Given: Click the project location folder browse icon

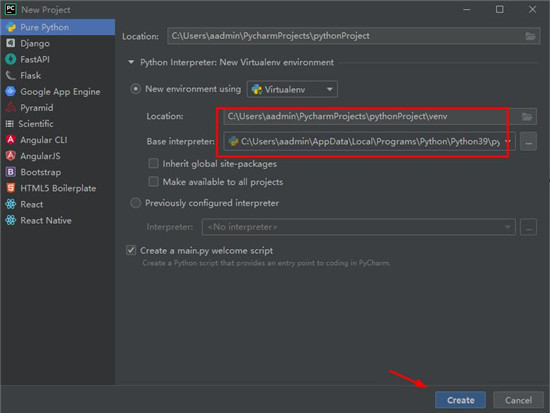Looking at the screenshot, I should tap(530, 36).
